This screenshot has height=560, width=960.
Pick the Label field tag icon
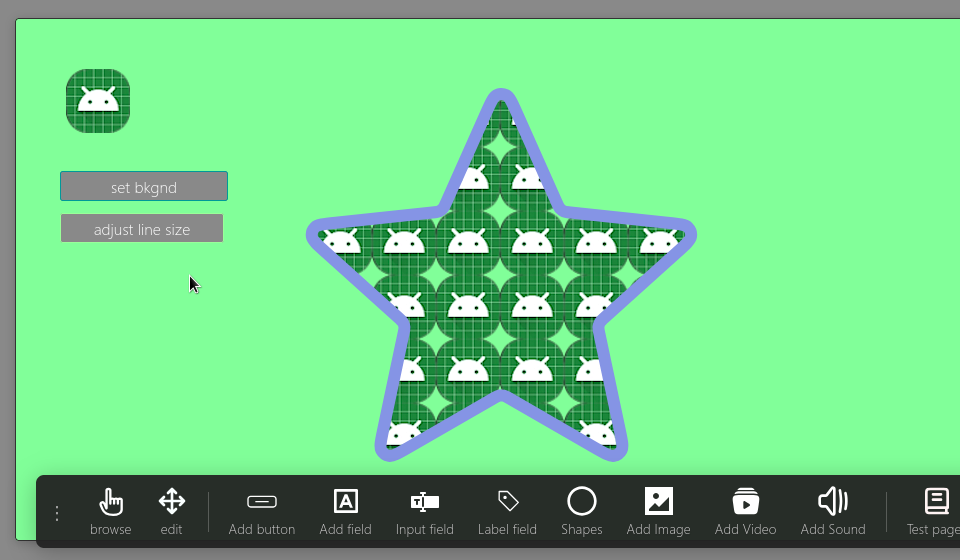click(x=507, y=511)
